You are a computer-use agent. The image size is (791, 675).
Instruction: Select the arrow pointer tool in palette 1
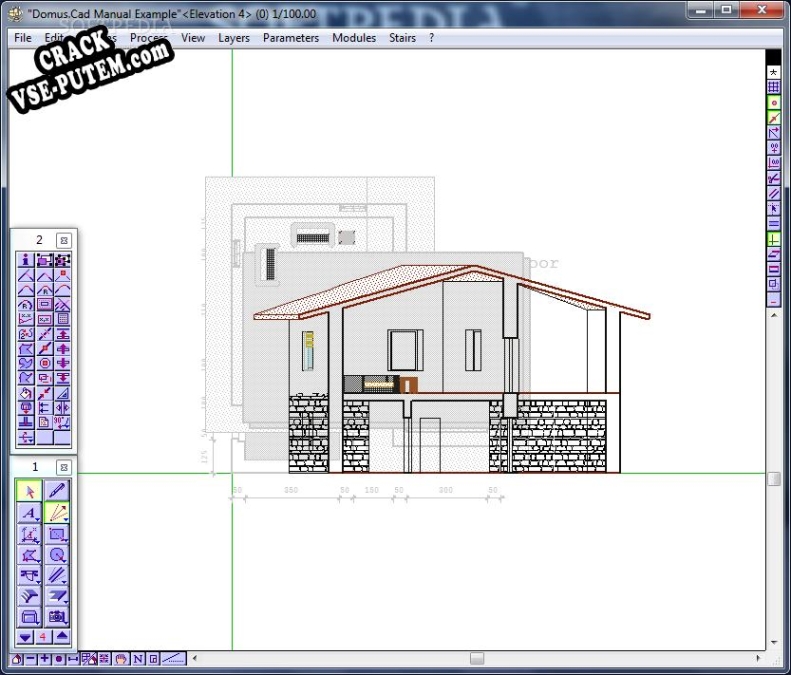[29, 490]
